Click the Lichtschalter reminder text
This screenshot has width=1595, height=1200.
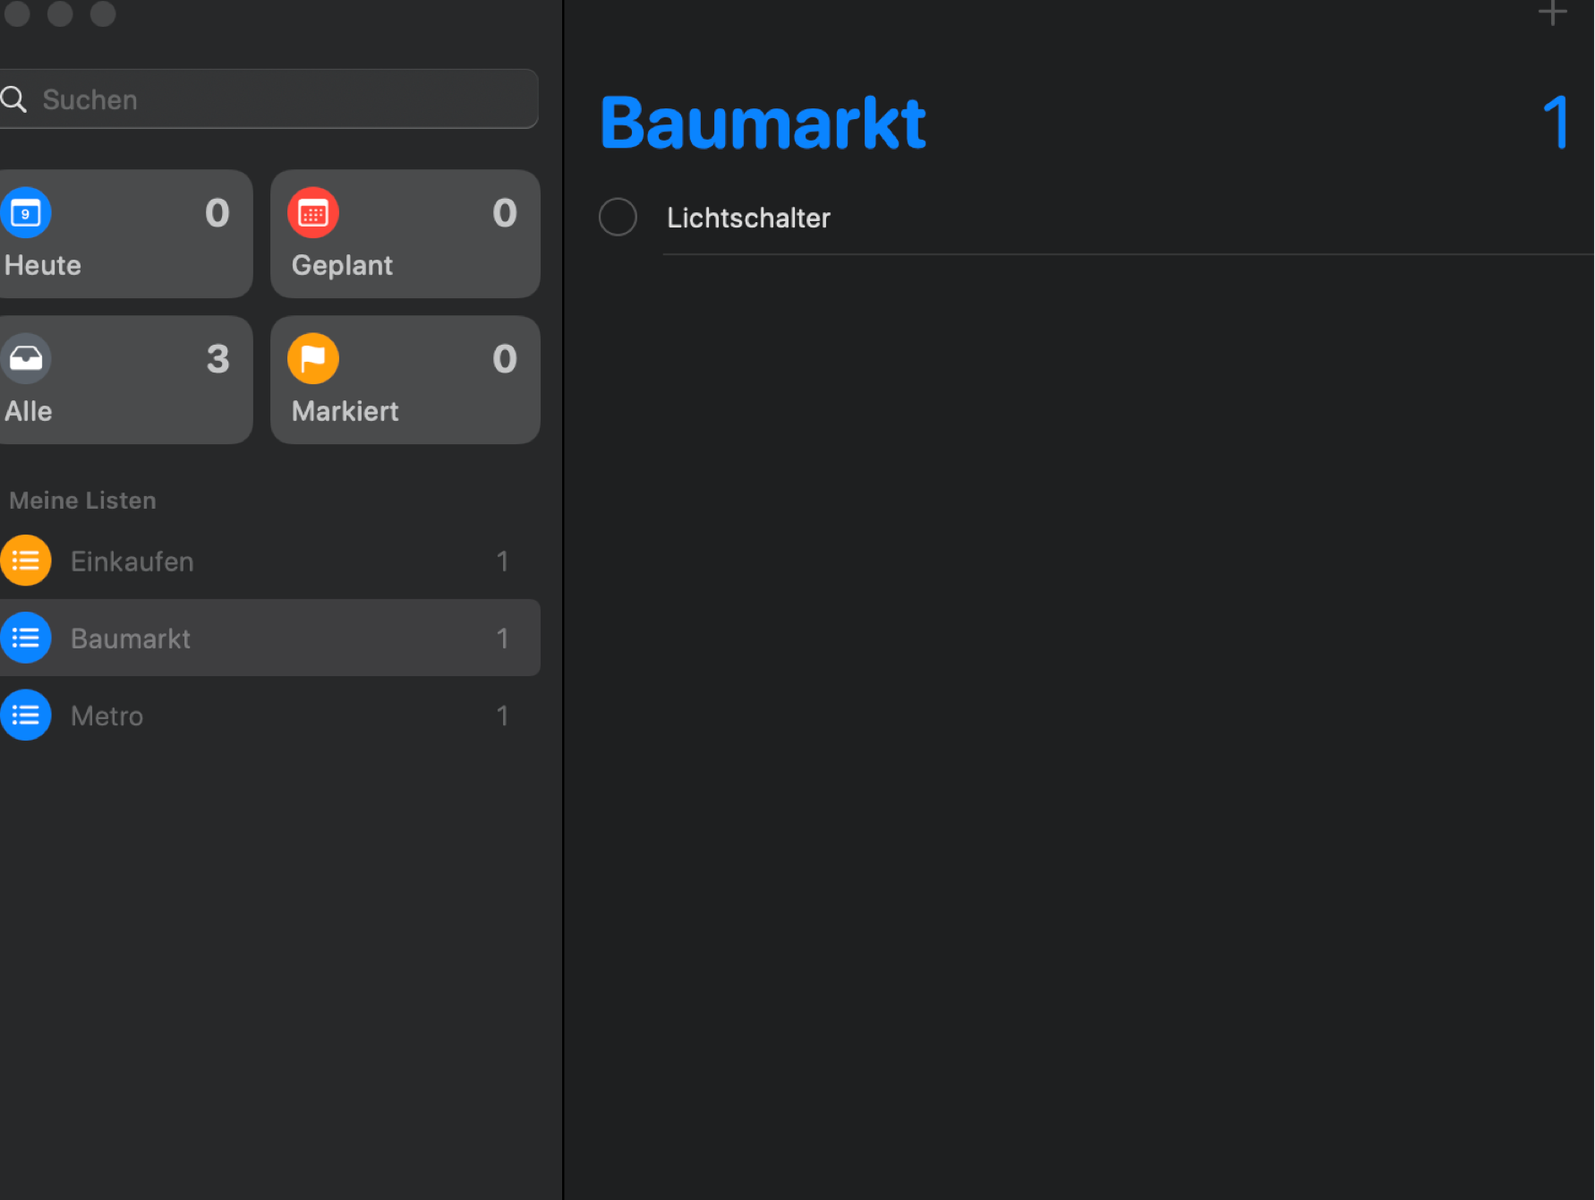[749, 218]
